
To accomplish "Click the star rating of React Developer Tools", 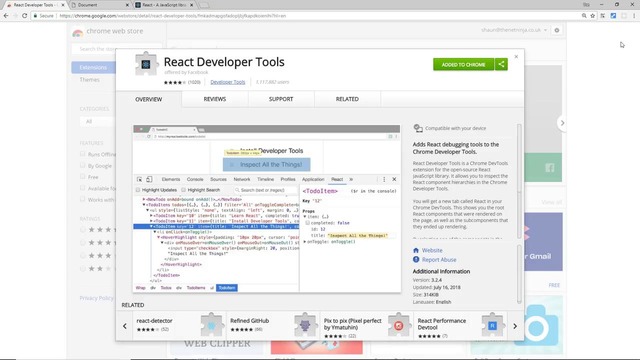I will coord(175,82).
